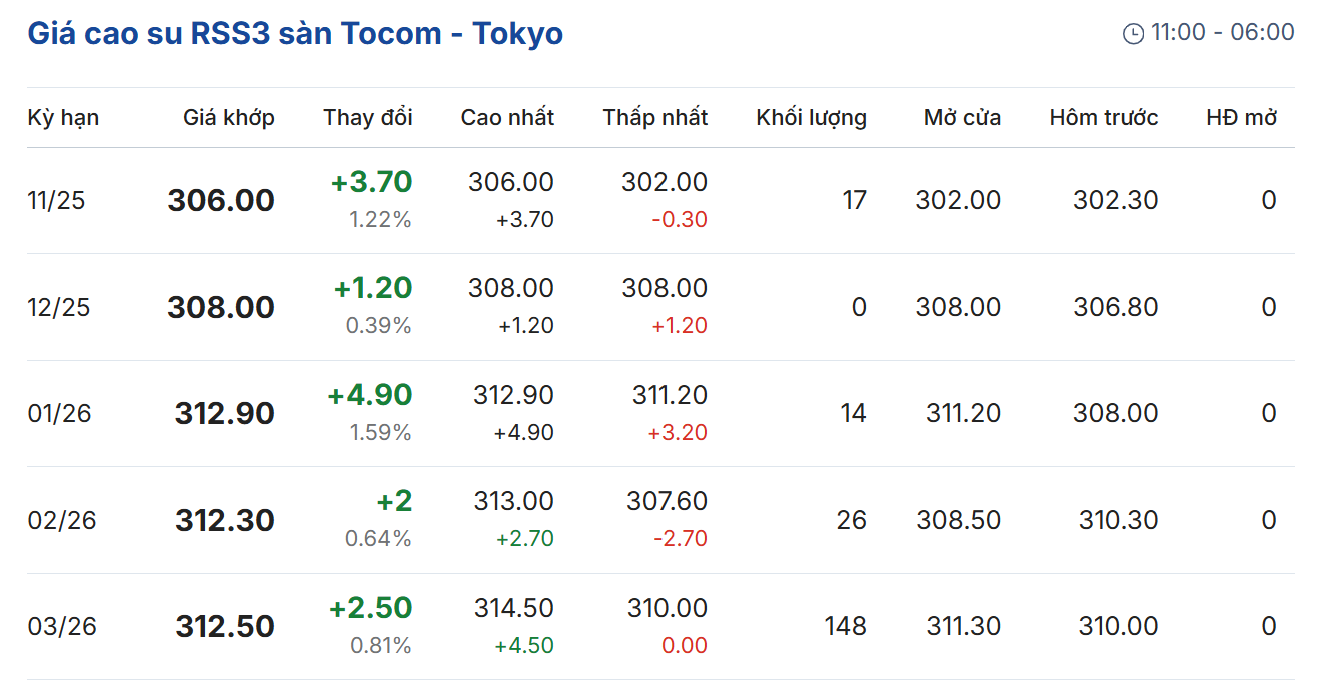Image resolution: width=1318 pixels, height=682 pixels.
Task: Select the 'Kỳ hạn' column header
Action: (63, 117)
